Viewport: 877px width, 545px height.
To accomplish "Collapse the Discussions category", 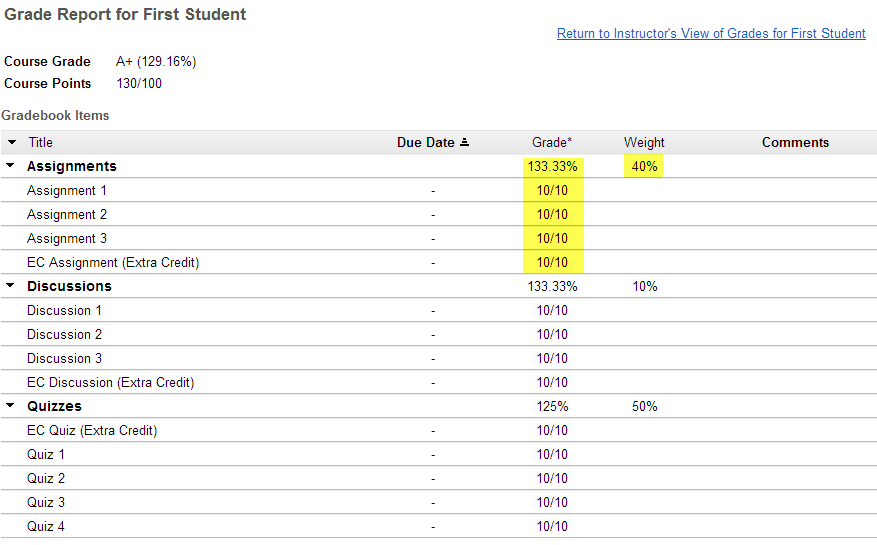I will 10,285.
